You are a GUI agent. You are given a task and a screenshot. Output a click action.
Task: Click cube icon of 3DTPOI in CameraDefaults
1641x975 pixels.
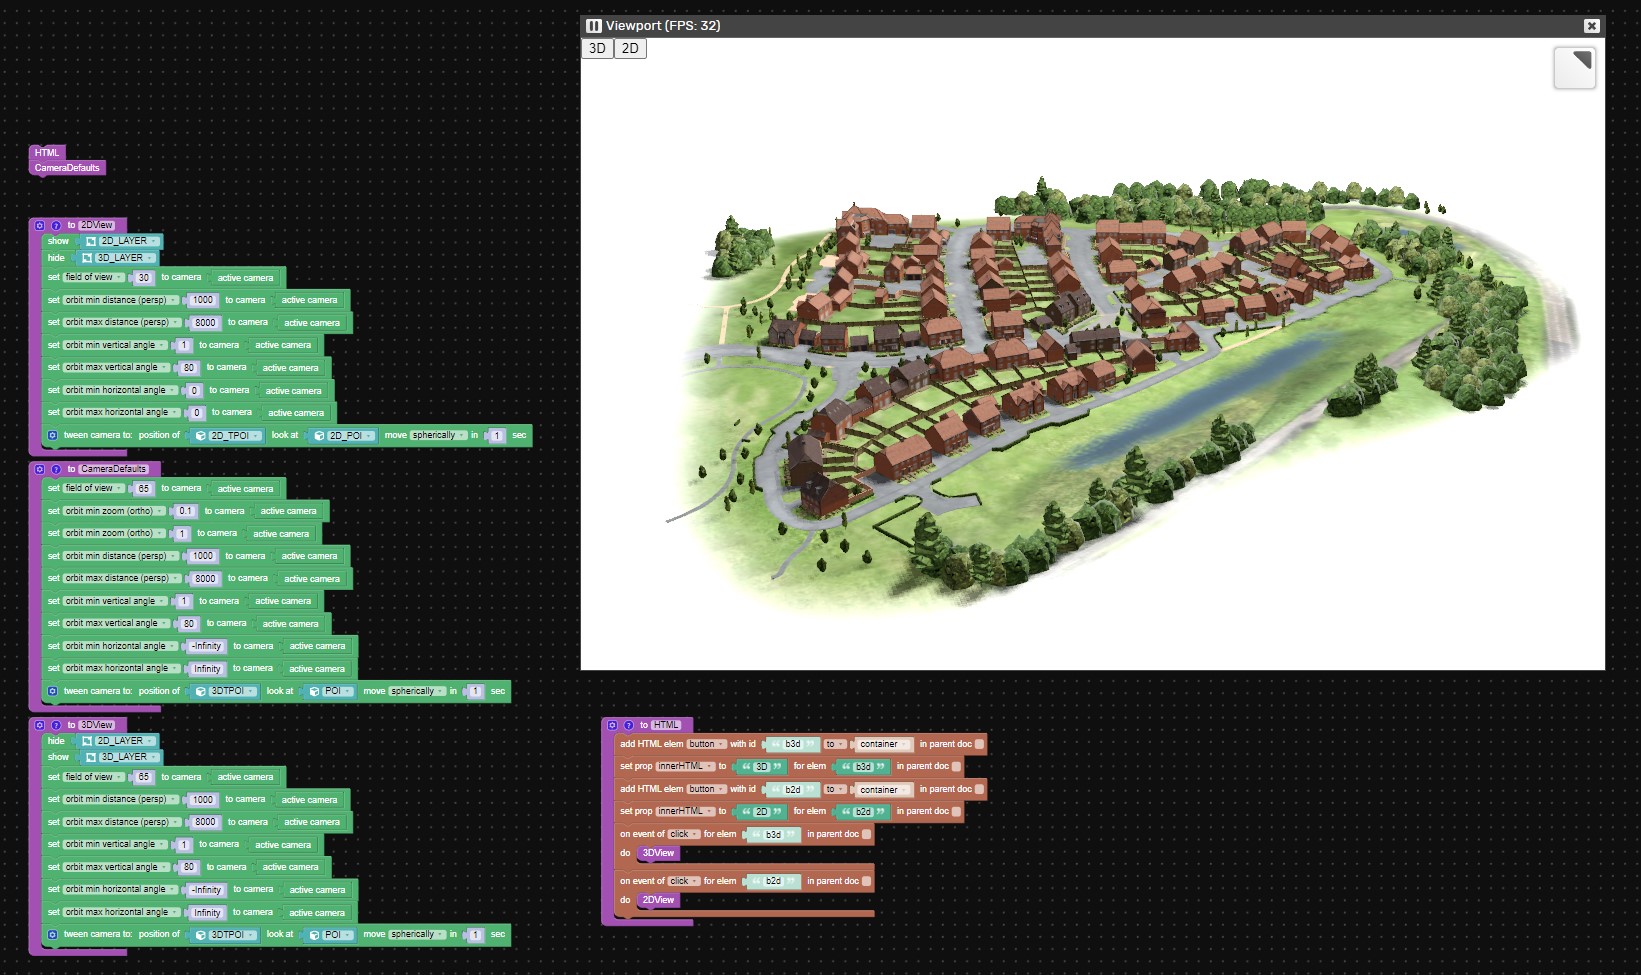[x=201, y=691]
